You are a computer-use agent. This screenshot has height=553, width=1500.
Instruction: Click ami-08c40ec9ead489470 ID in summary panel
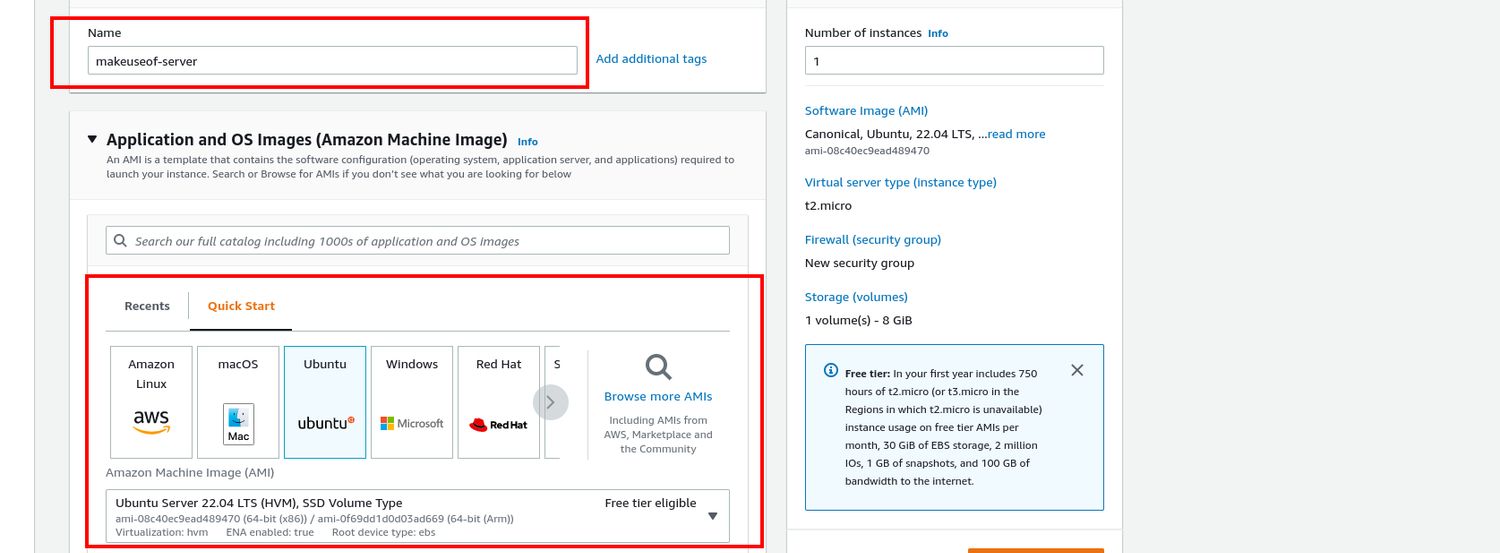coord(867,151)
